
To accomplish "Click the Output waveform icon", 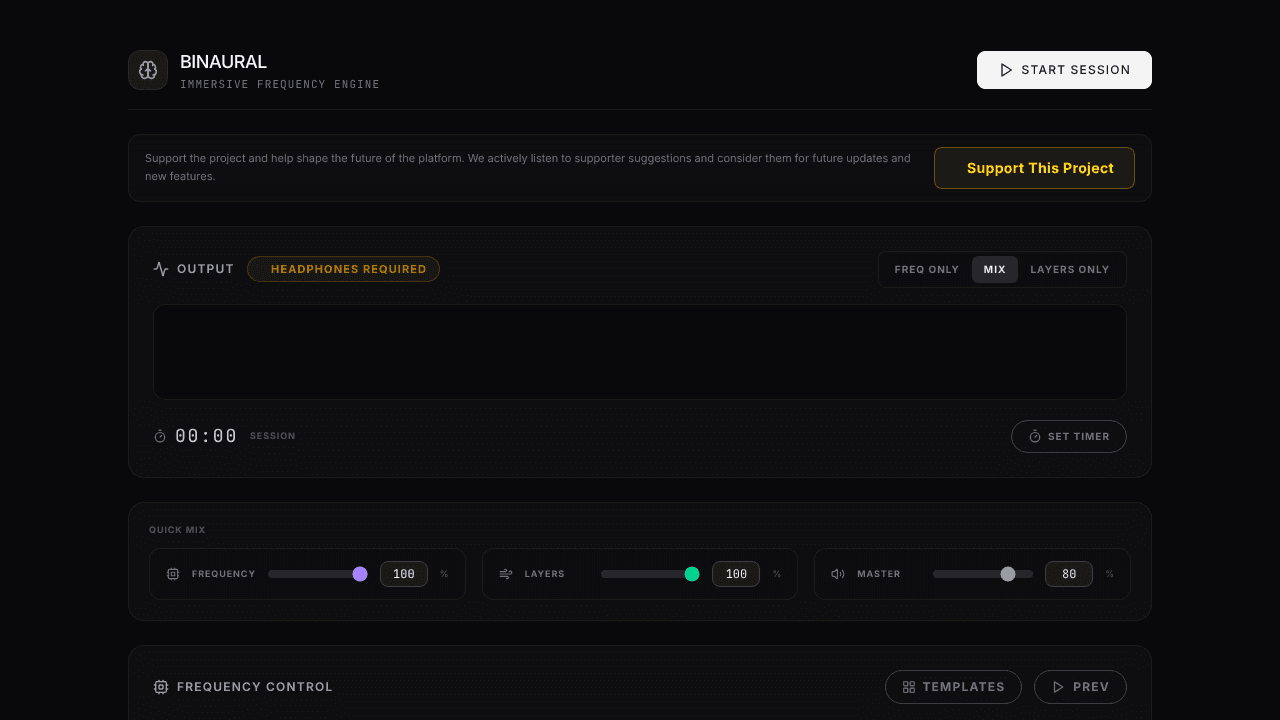I will [x=161, y=269].
